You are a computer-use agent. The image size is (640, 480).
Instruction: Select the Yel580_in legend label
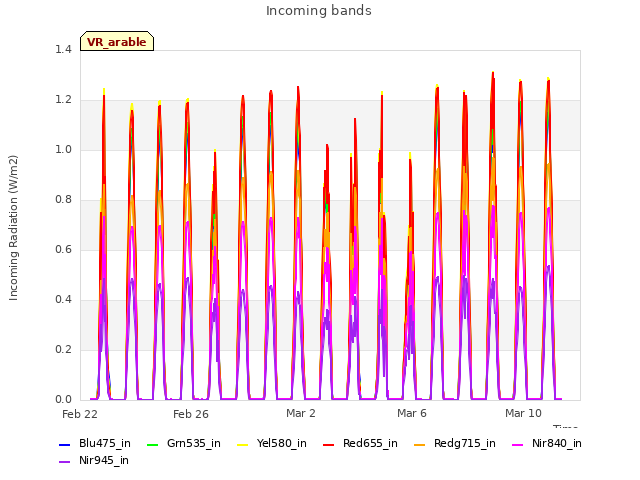pyautogui.click(x=282, y=443)
